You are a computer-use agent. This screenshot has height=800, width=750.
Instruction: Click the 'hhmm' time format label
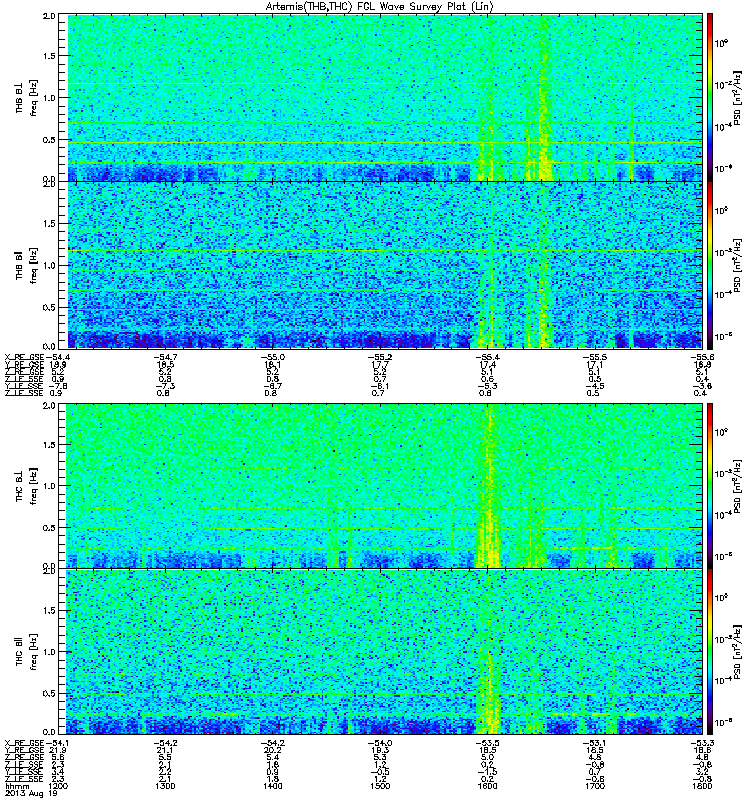click(x=17, y=786)
